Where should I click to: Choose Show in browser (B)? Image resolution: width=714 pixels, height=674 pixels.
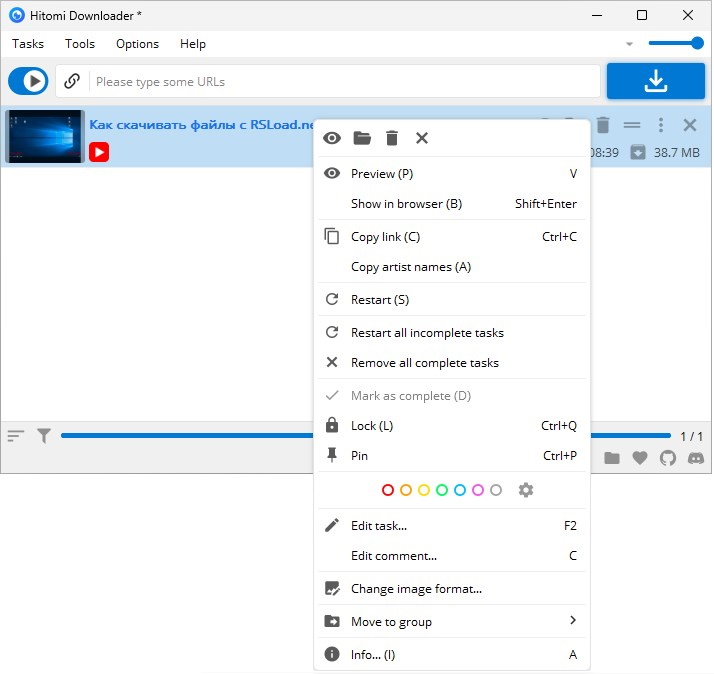click(x=451, y=204)
